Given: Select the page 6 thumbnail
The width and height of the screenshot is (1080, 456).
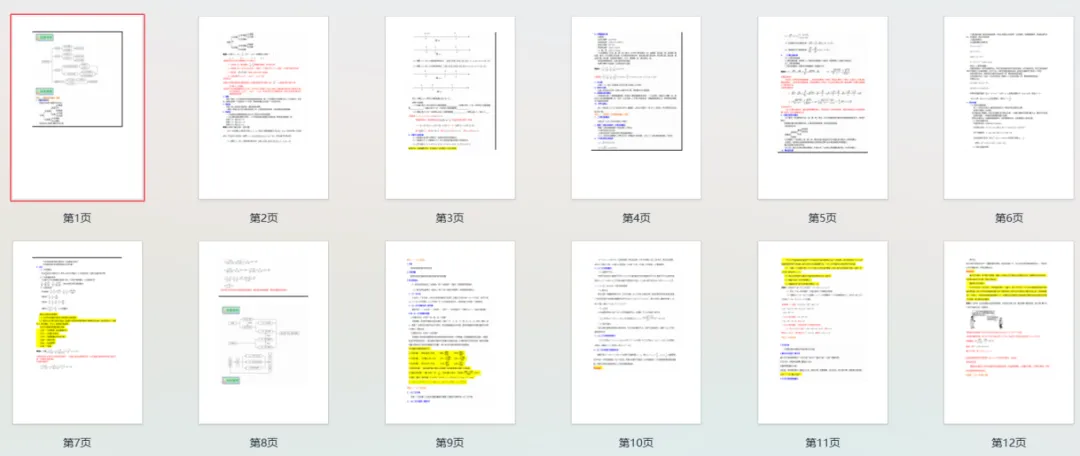Looking at the screenshot, I should (x=1008, y=107).
